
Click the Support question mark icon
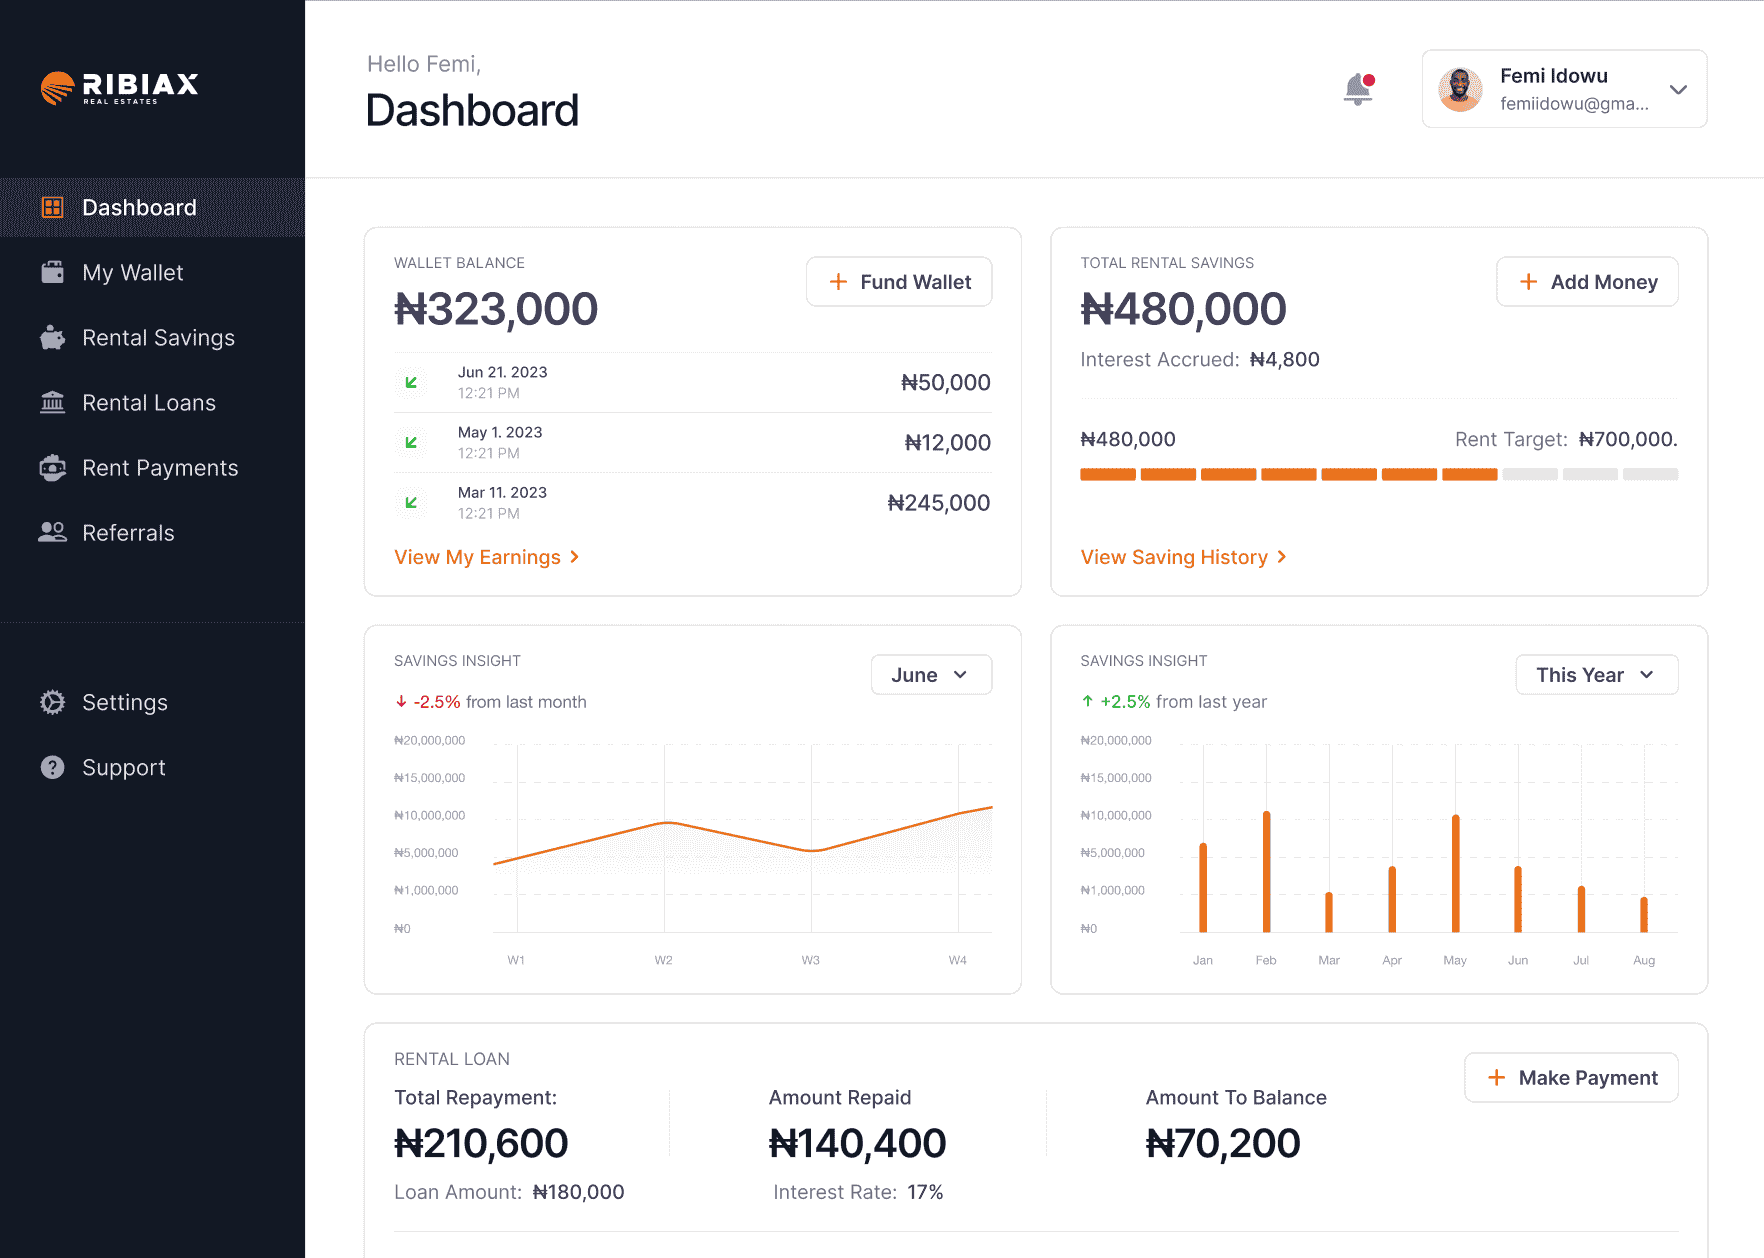click(x=53, y=767)
